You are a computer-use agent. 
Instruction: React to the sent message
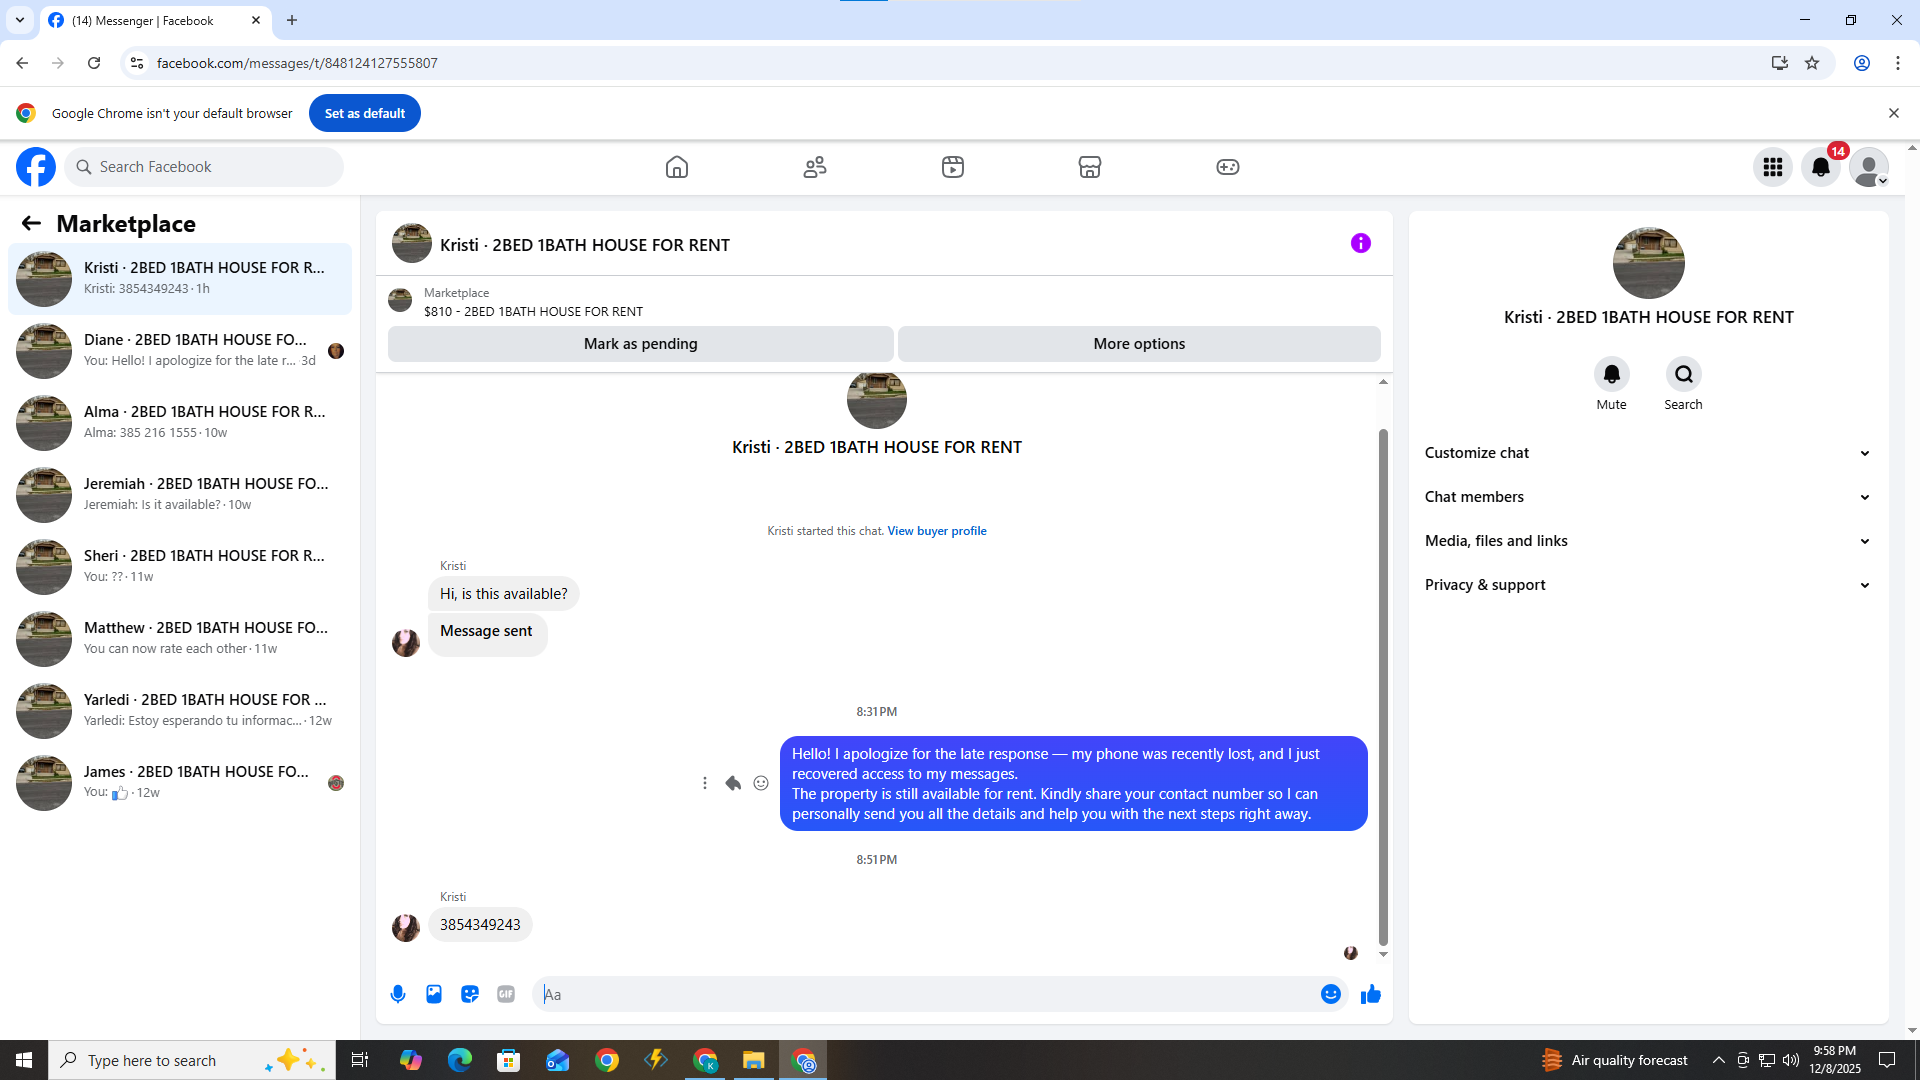(x=761, y=783)
